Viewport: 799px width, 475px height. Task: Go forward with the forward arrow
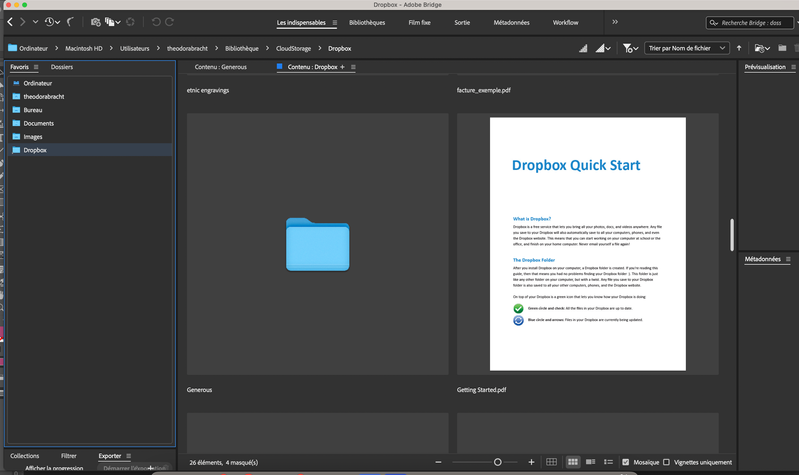[x=22, y=22]
